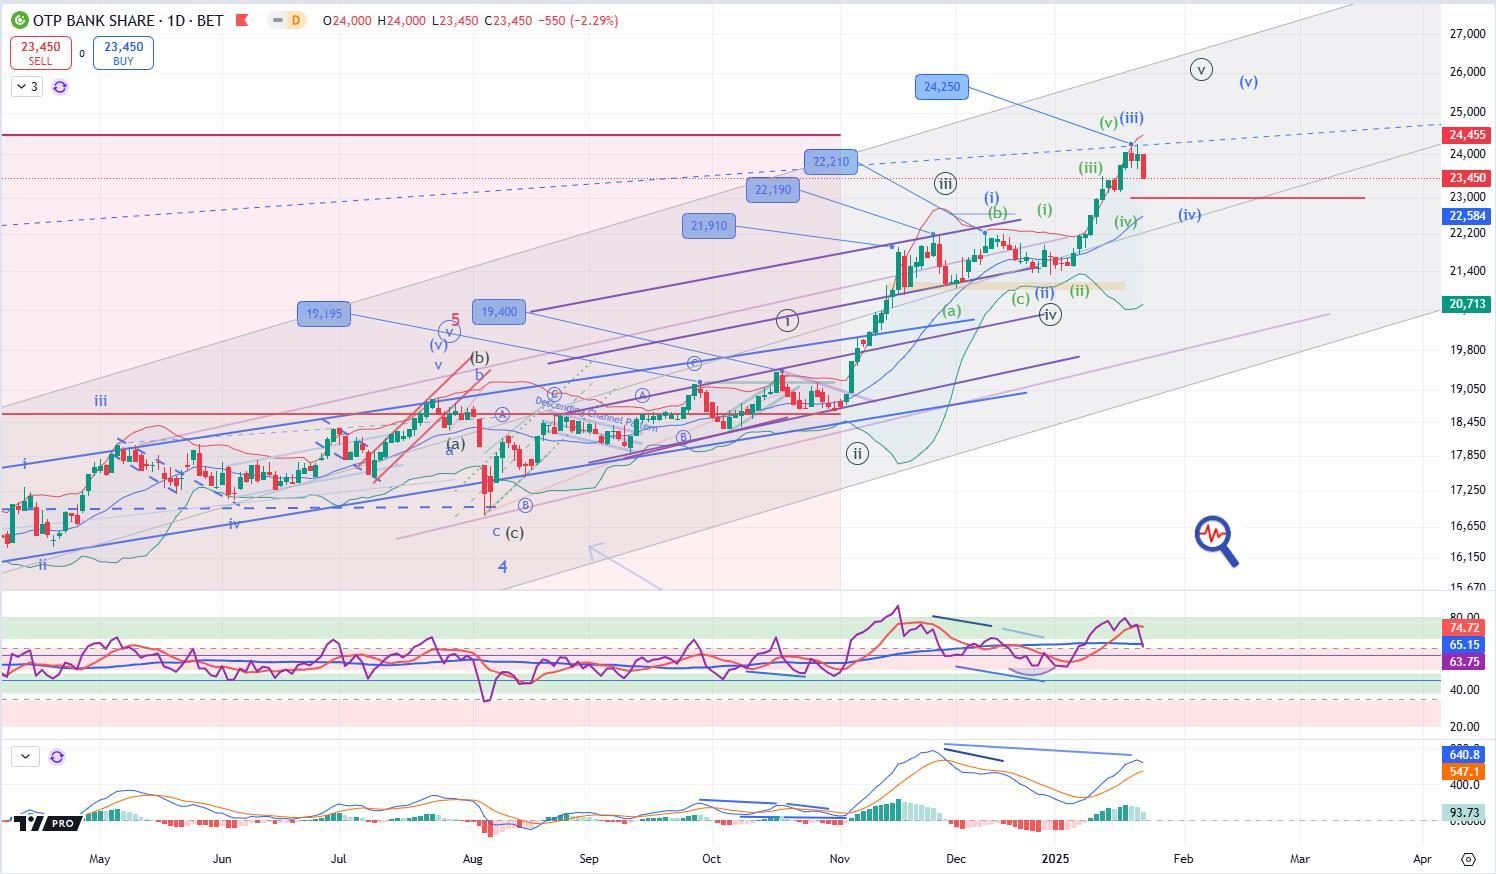Screen dimensions: 1496x874
Task: Click the −550 (−2.29%) change value
Action: tap(578, 20)
